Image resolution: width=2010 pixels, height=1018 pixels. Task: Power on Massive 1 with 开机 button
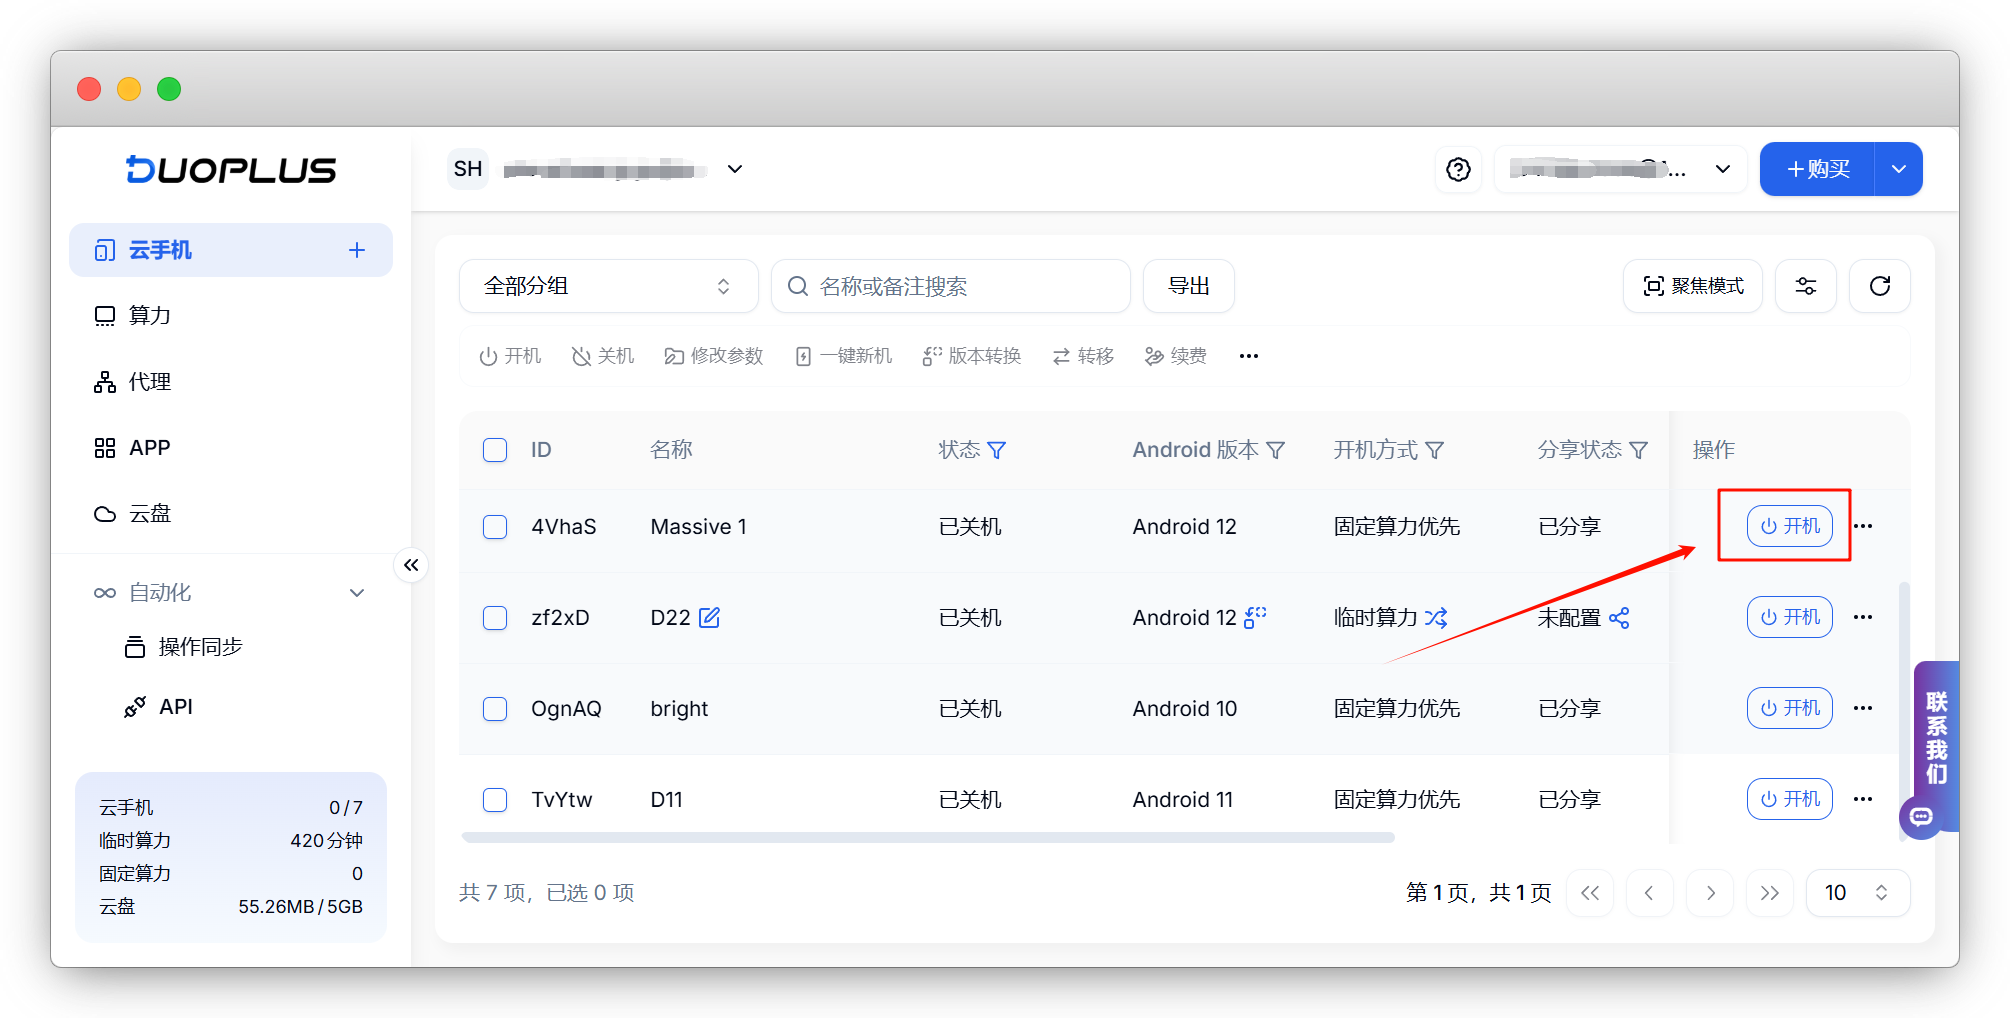point(1789,526)
